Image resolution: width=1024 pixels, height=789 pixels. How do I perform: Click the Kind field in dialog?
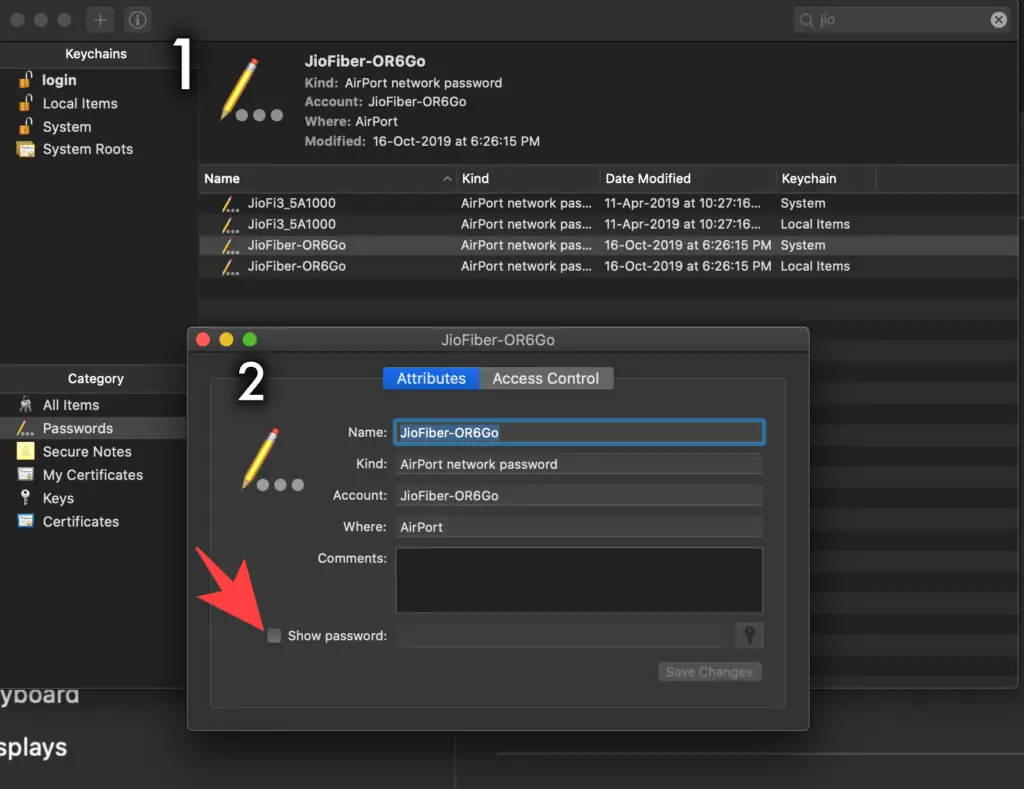tap(579, 464)
